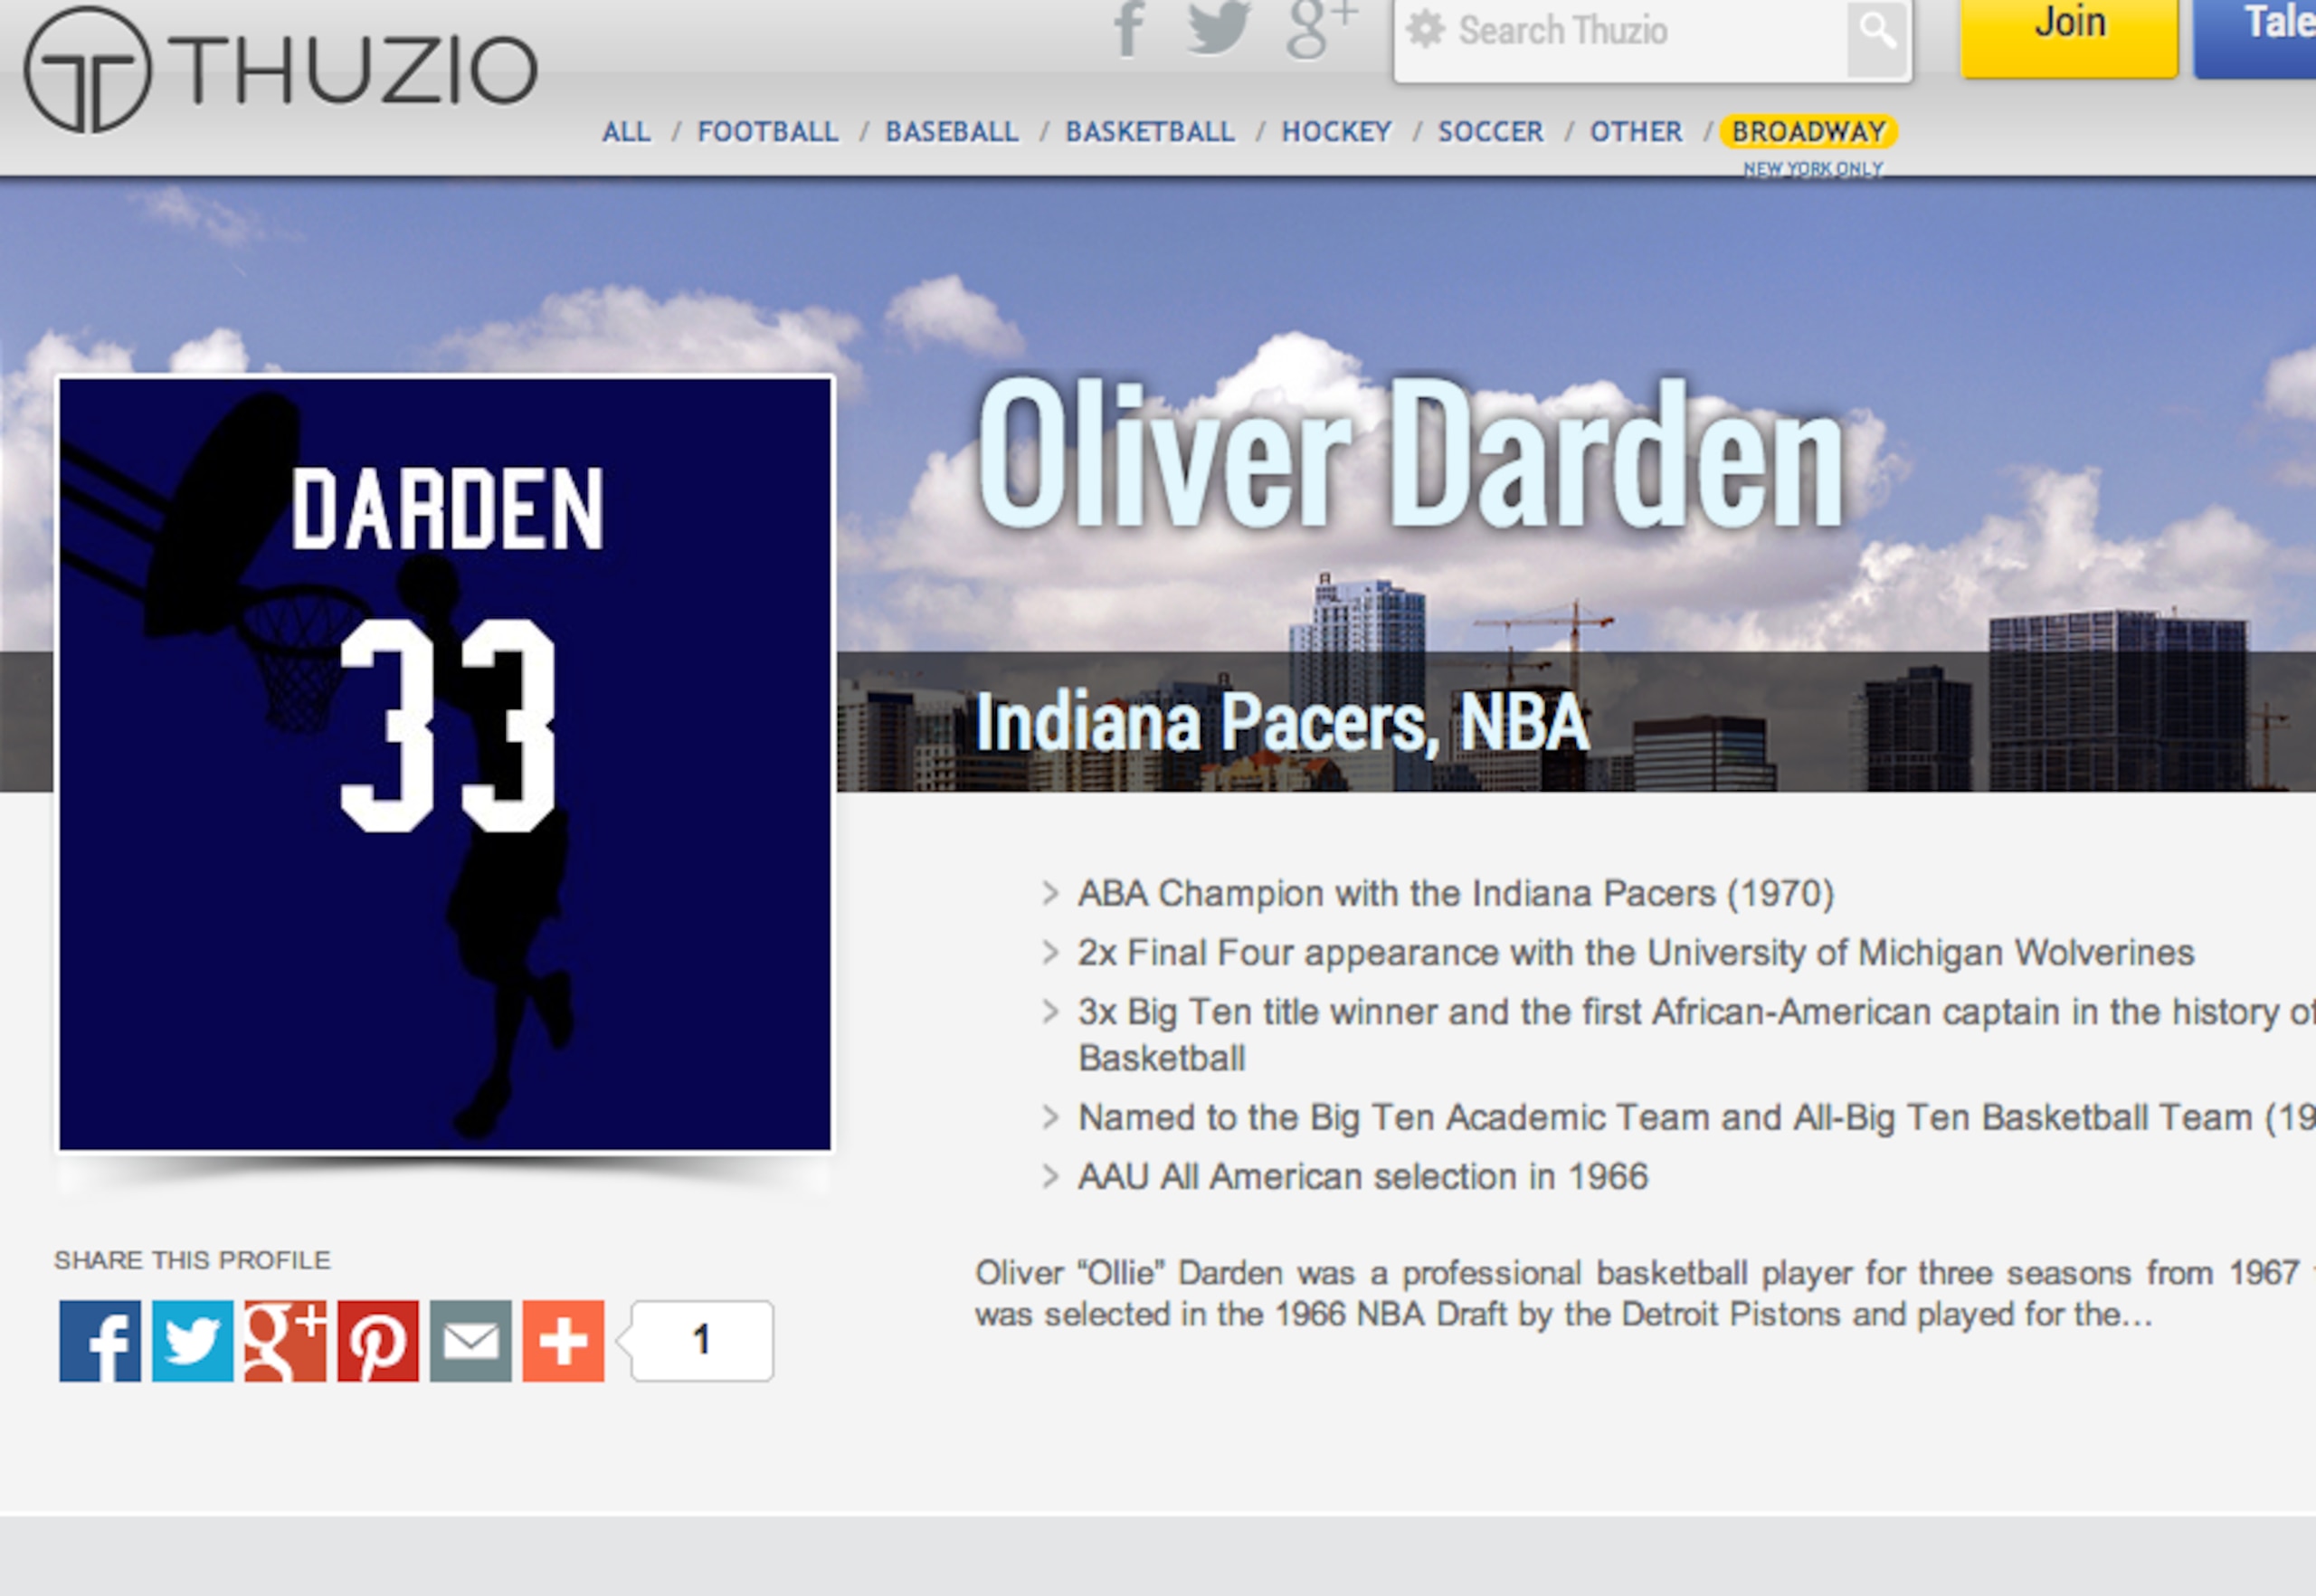Open Thuzio's Facebook page from header icon
Image resolution: width=2316 pixels, height=1596 pixels.
point(1129,29)
